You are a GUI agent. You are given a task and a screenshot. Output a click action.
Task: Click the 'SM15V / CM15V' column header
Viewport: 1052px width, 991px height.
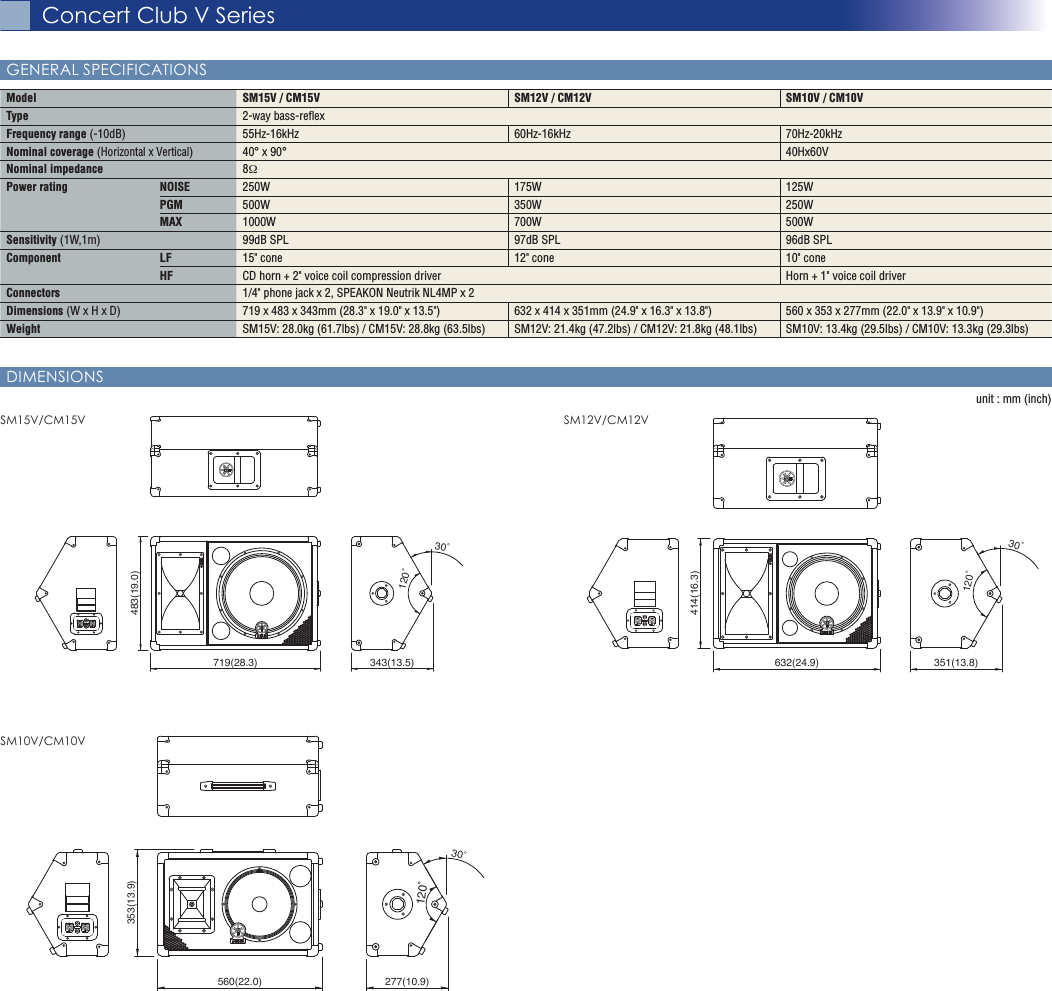(281, 98)
